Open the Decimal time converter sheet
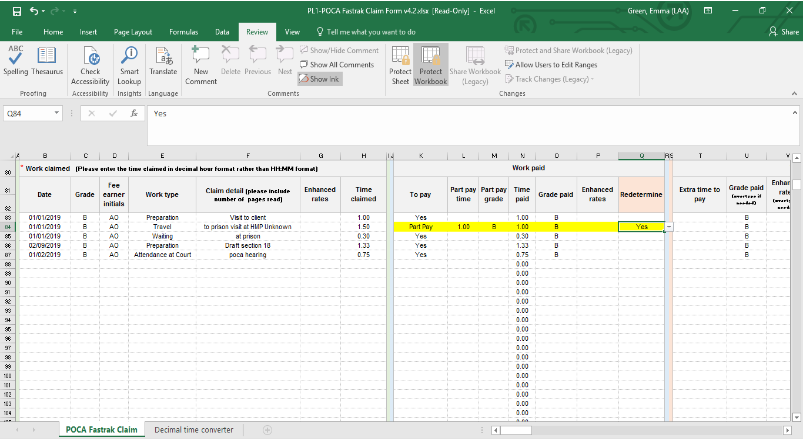The height and width of the screenshot is (439, 804). (192, 429)
